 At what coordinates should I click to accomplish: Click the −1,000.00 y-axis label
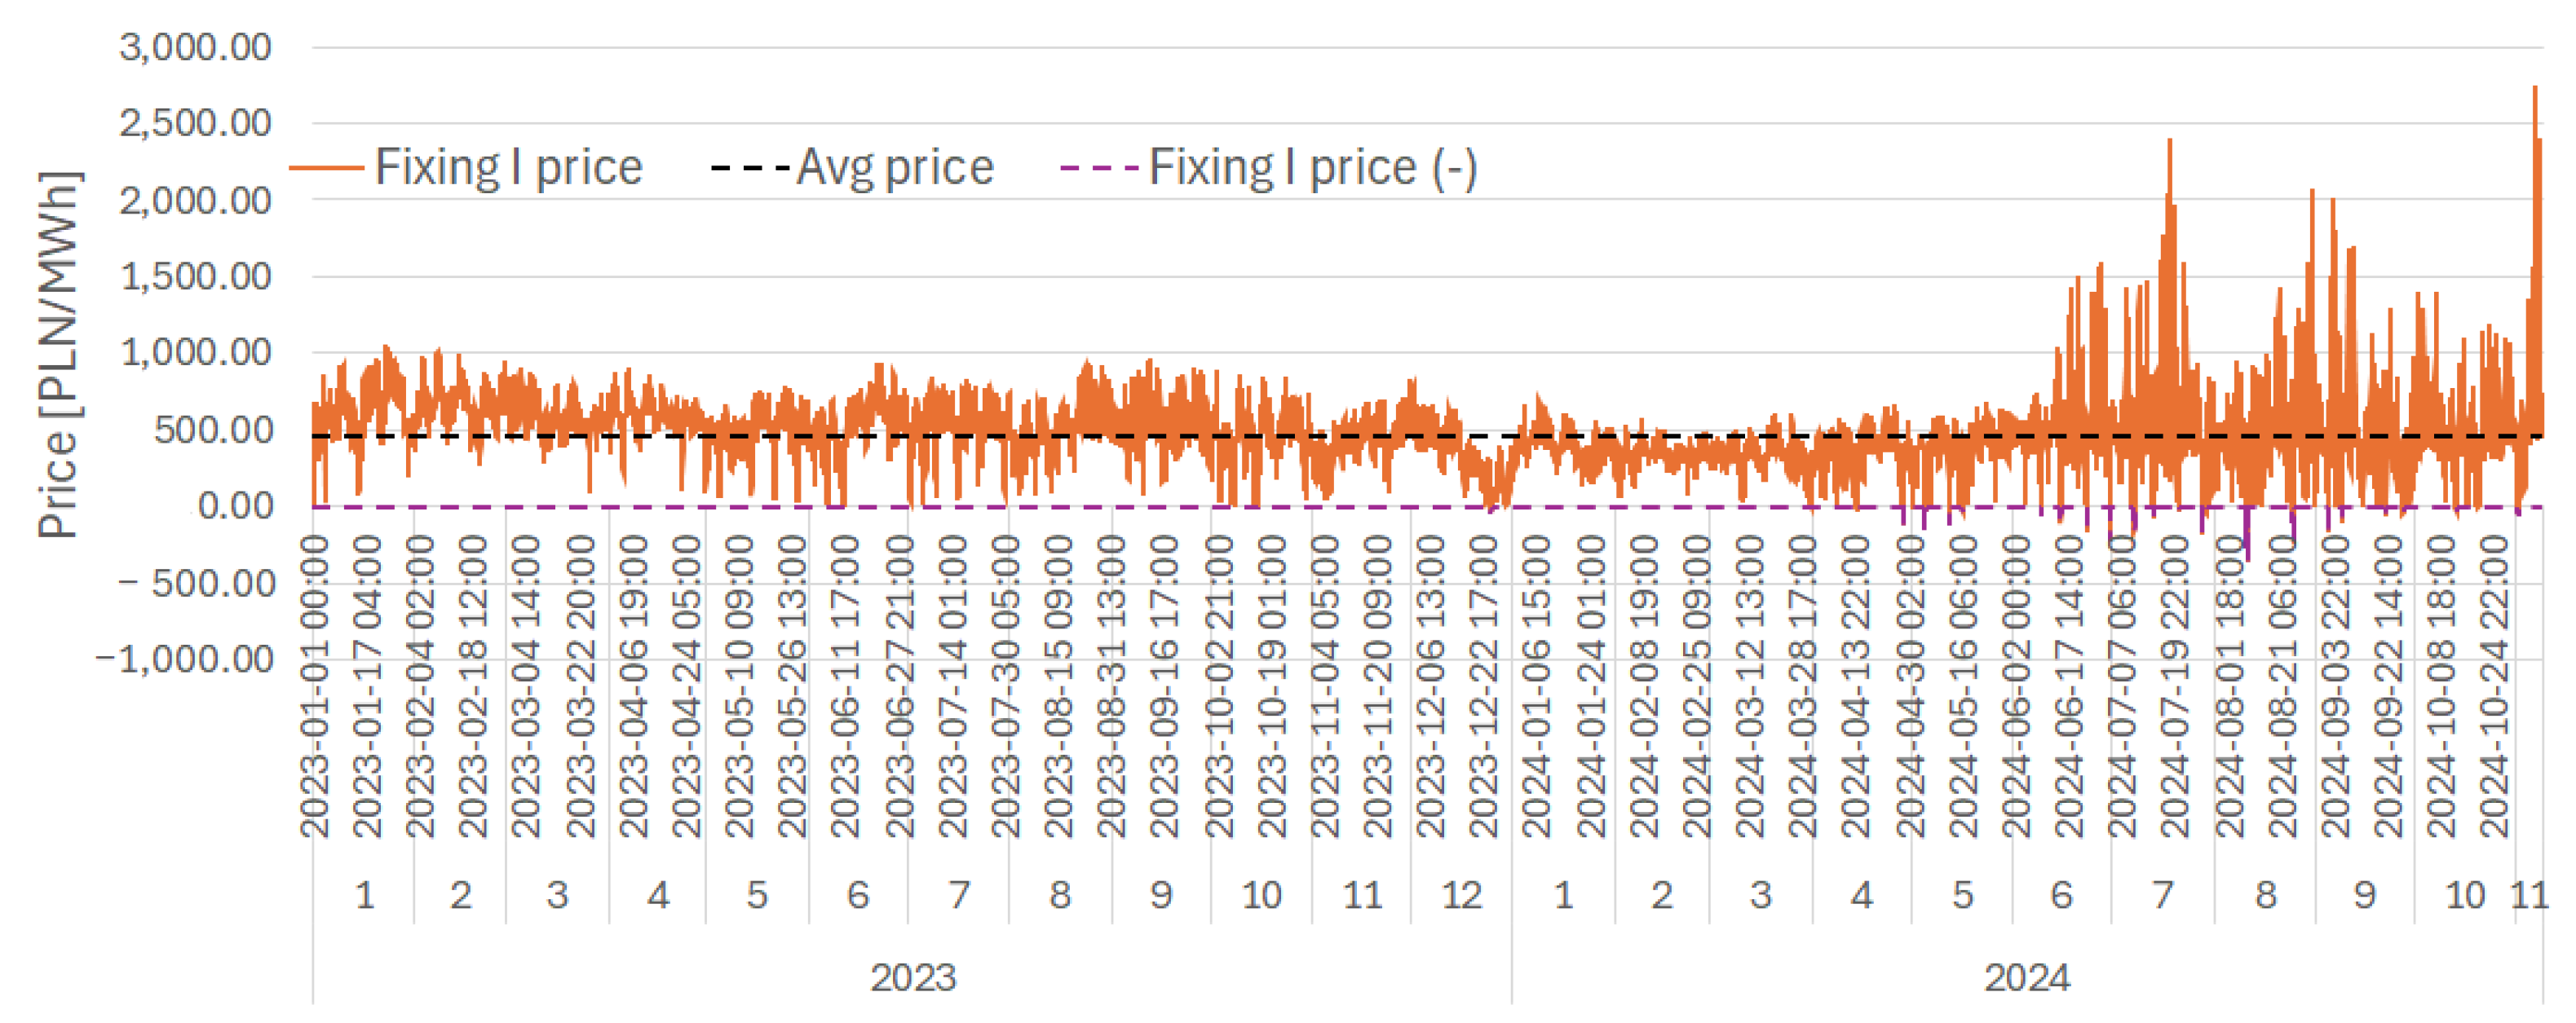184,659
